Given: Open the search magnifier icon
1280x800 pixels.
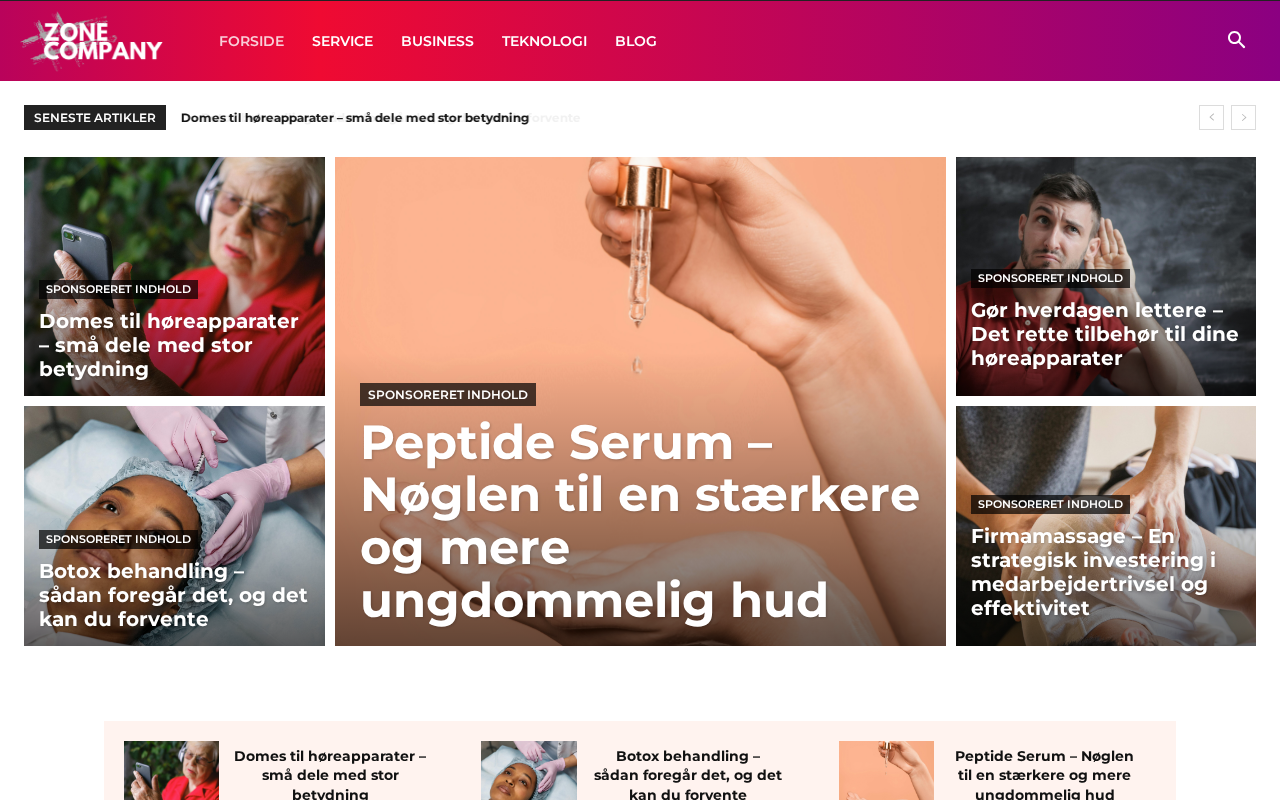Looking at the screenshot, I should point(1236,40).
